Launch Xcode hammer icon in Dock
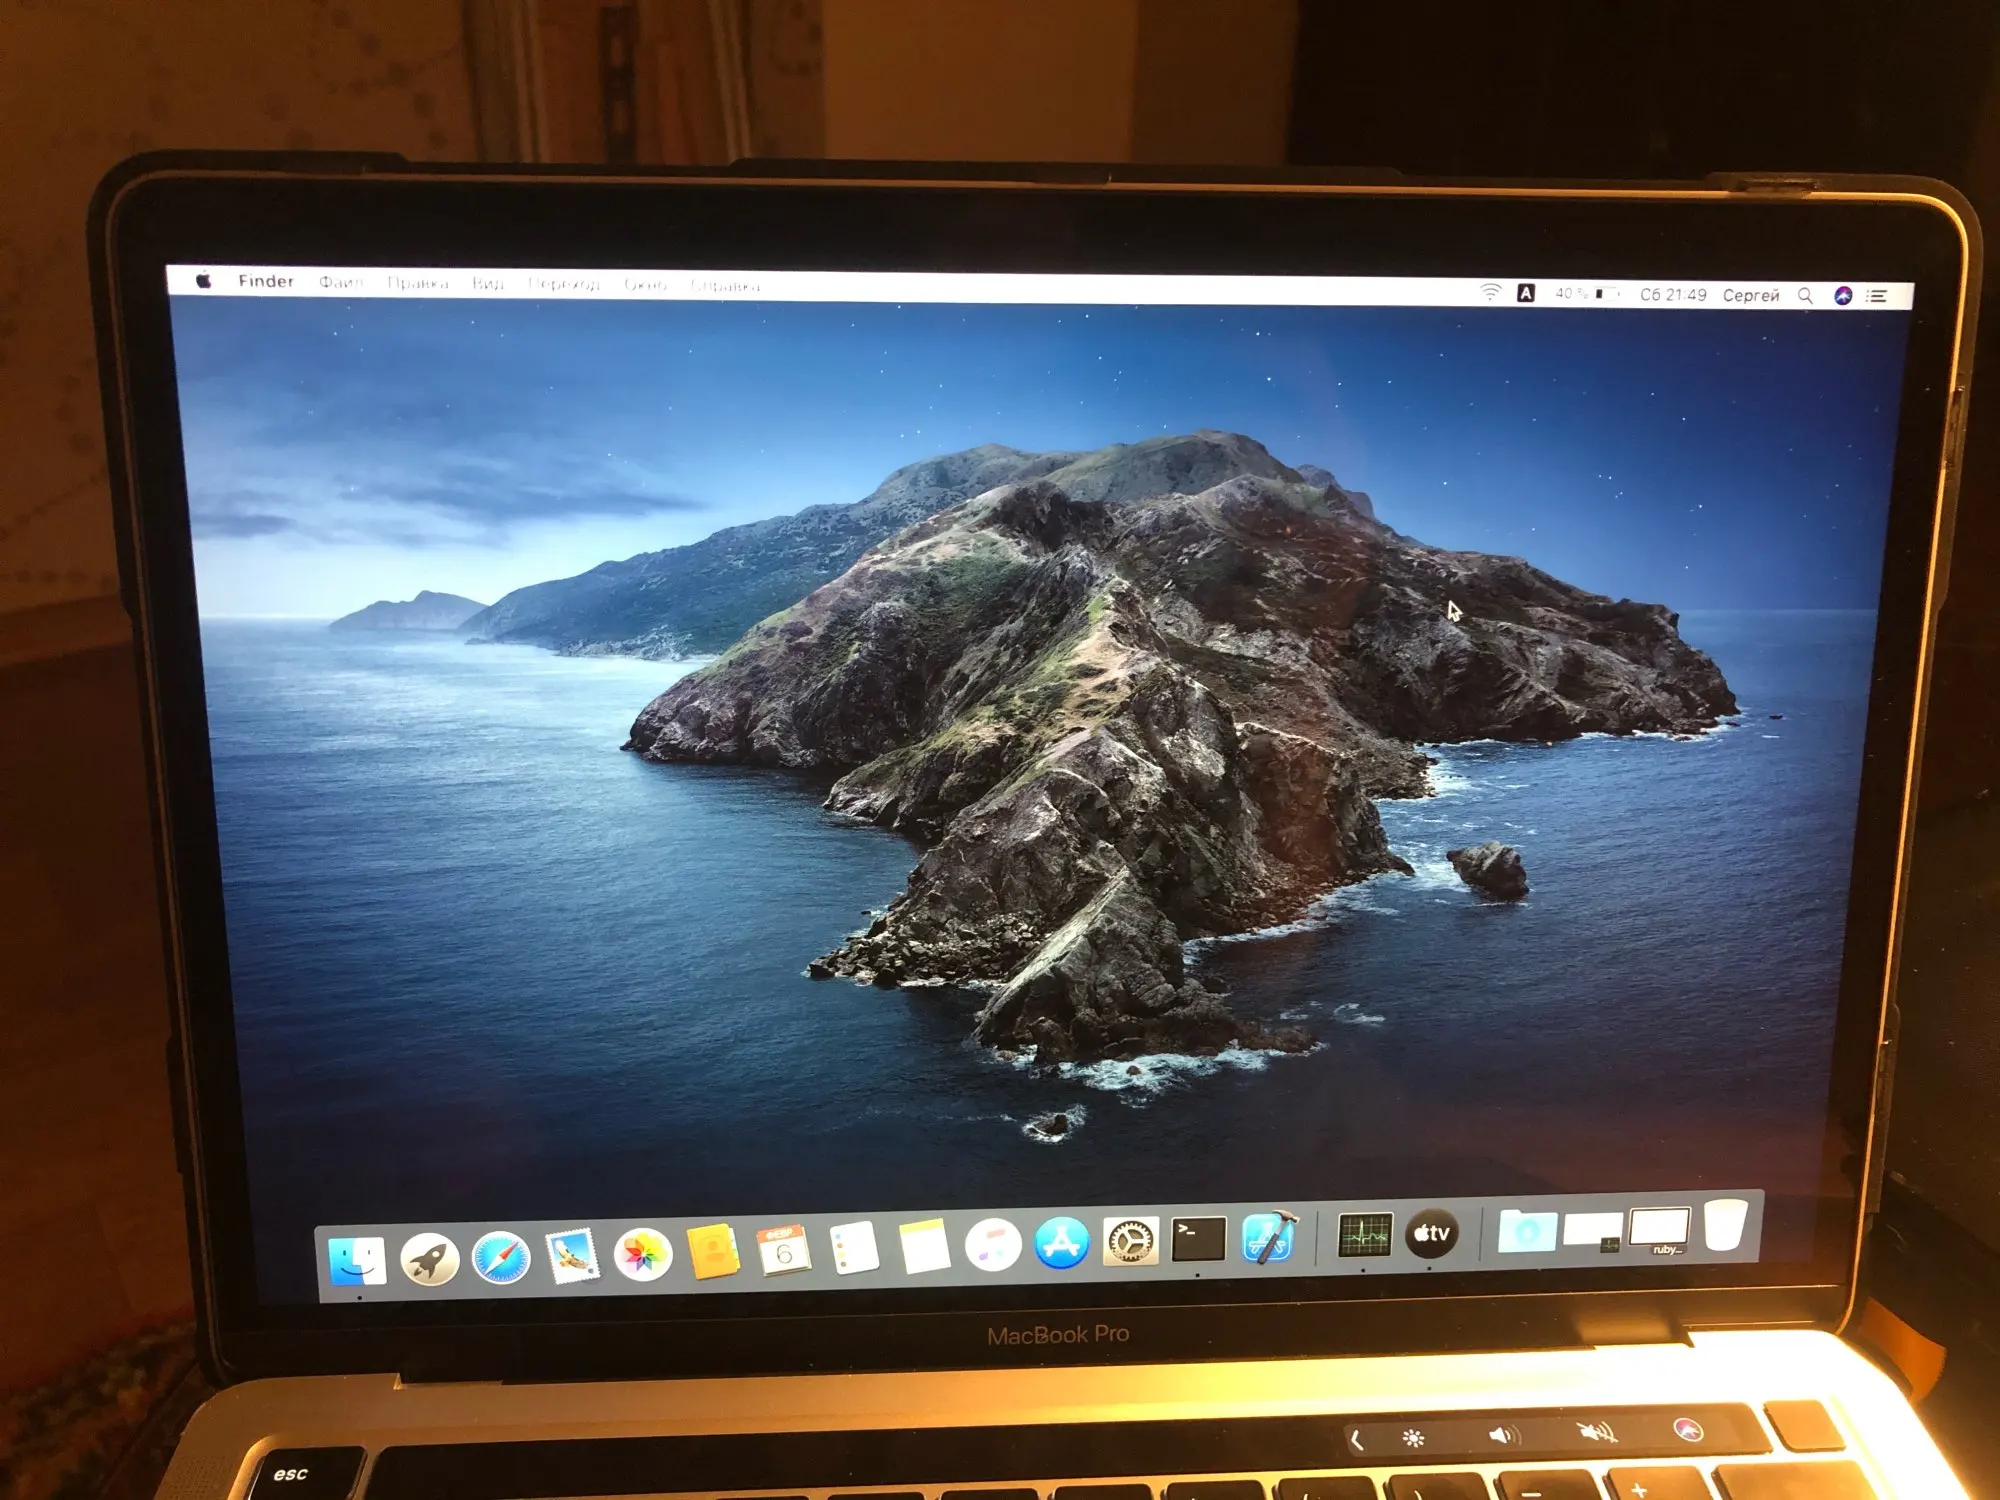 (x=1269, y=1237)
